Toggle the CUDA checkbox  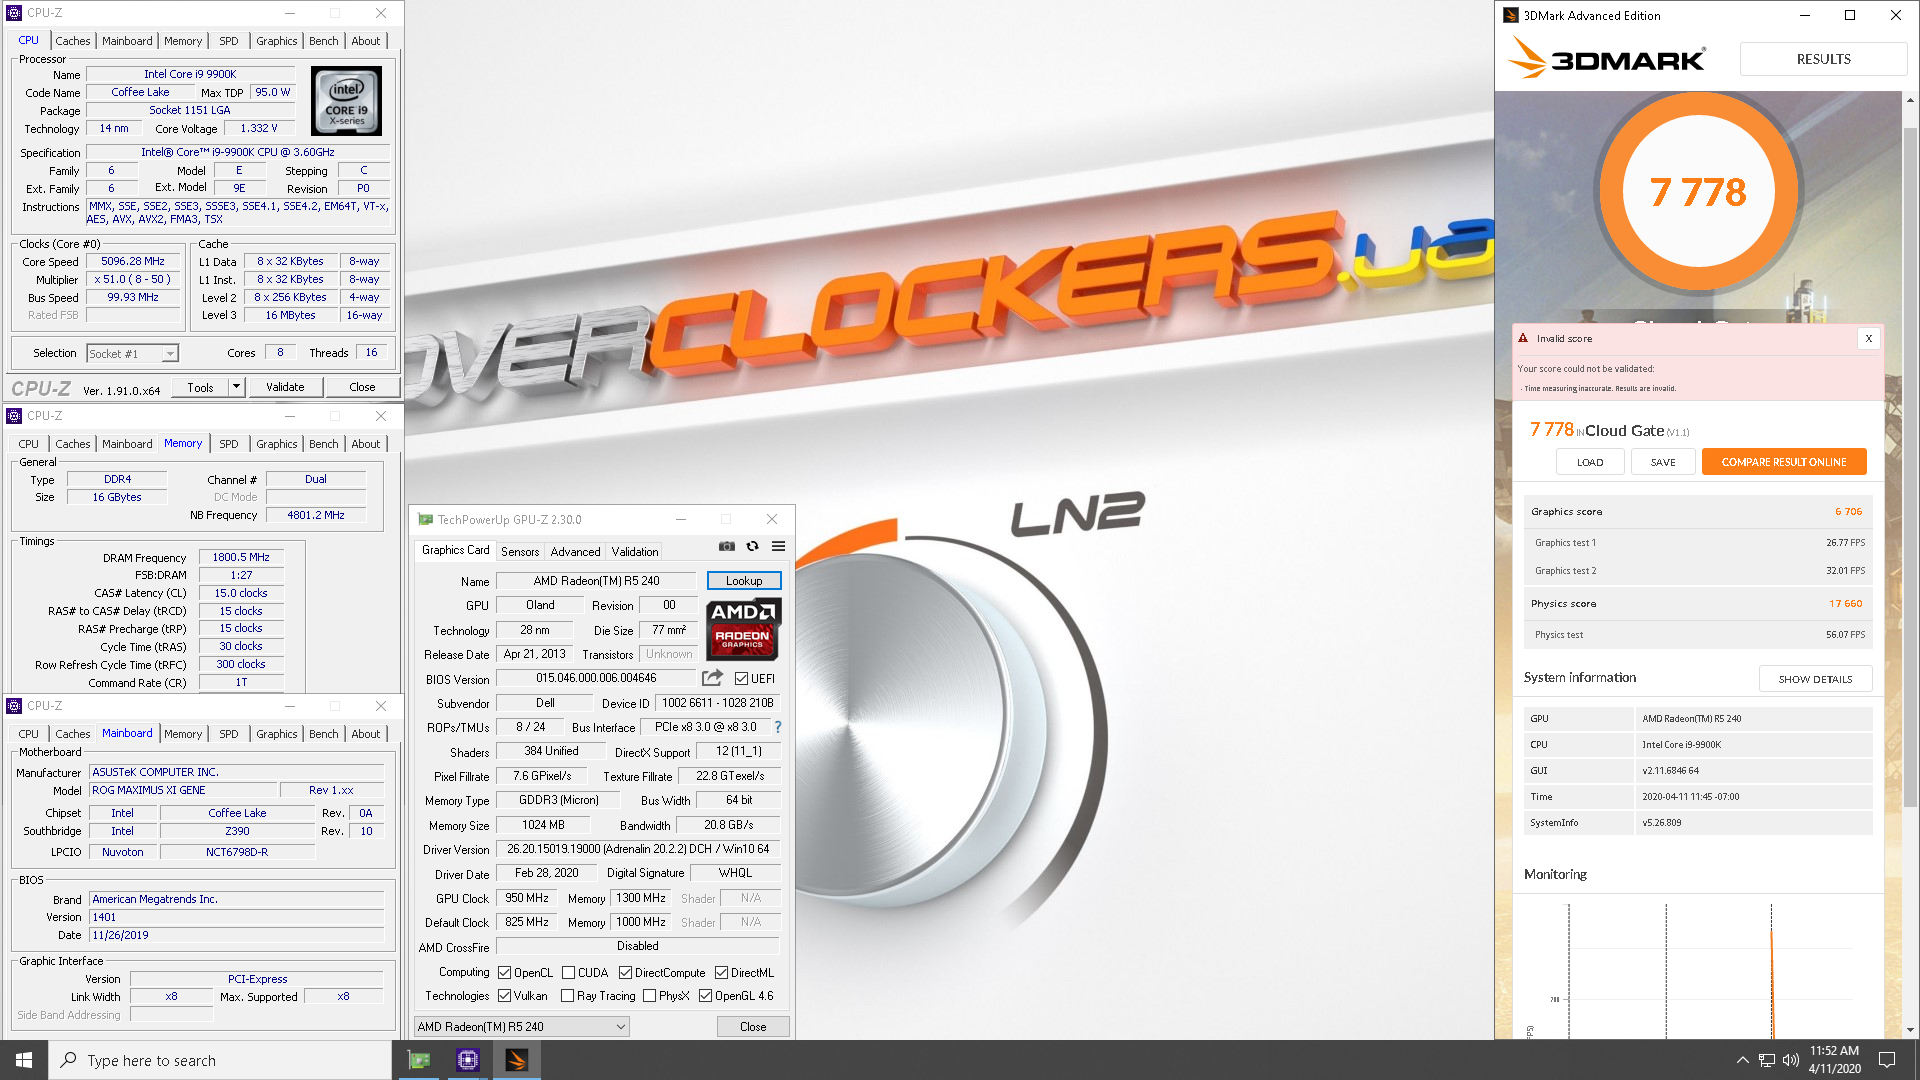[x=568, y=973]
